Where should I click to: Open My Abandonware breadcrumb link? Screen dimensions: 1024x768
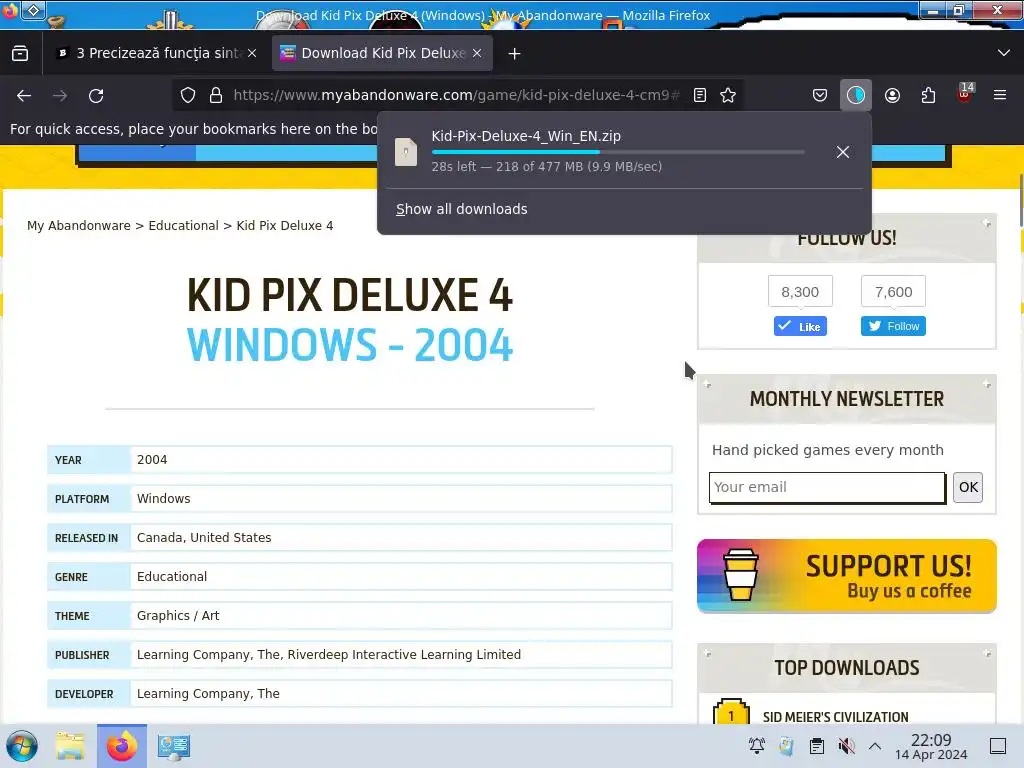coord(79,225)
